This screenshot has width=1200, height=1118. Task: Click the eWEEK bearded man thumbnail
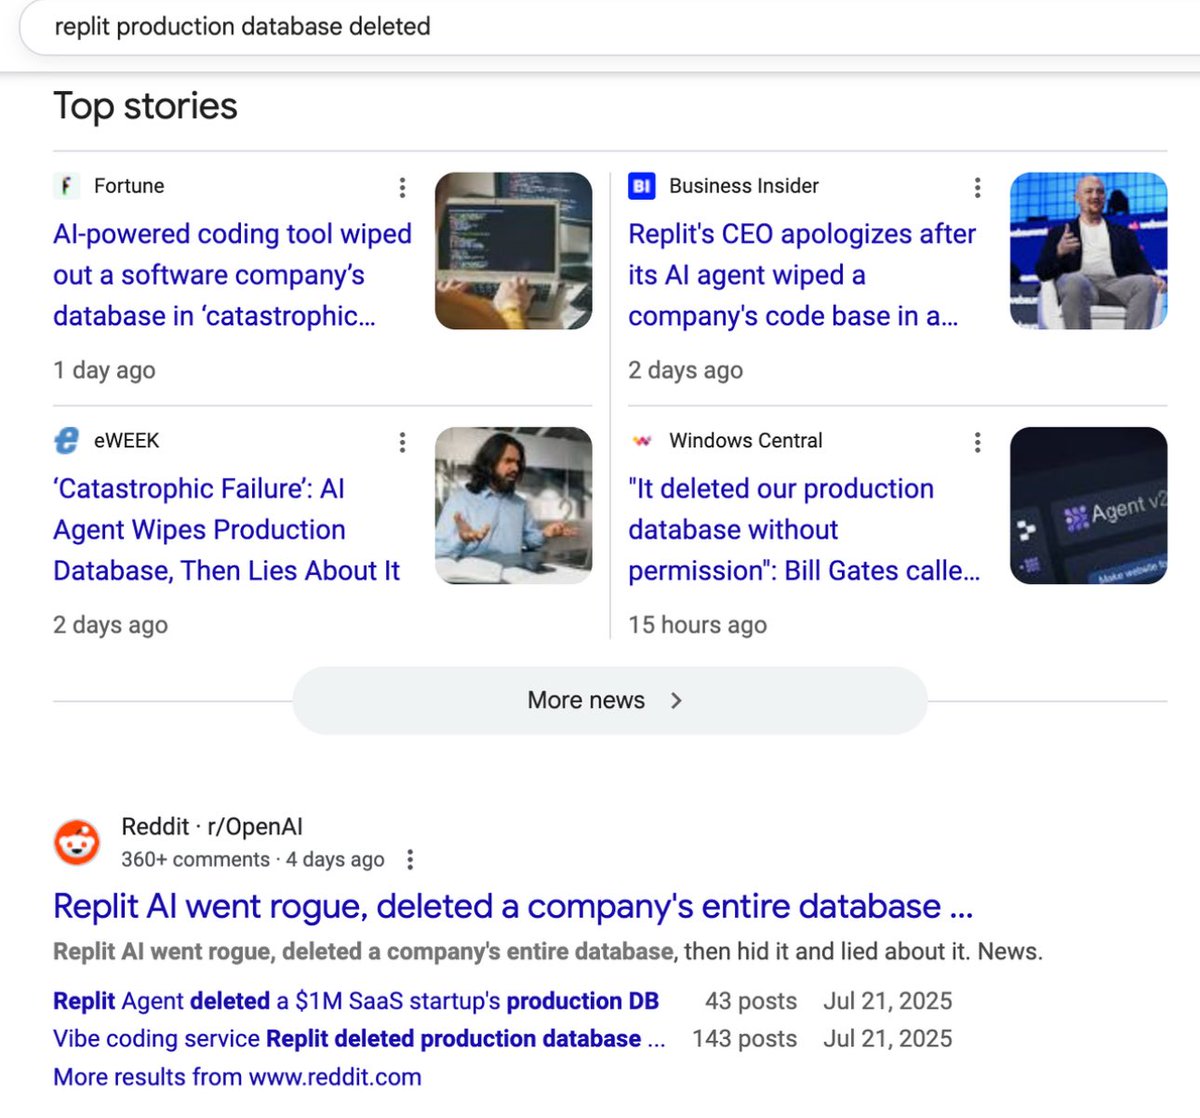513,506
